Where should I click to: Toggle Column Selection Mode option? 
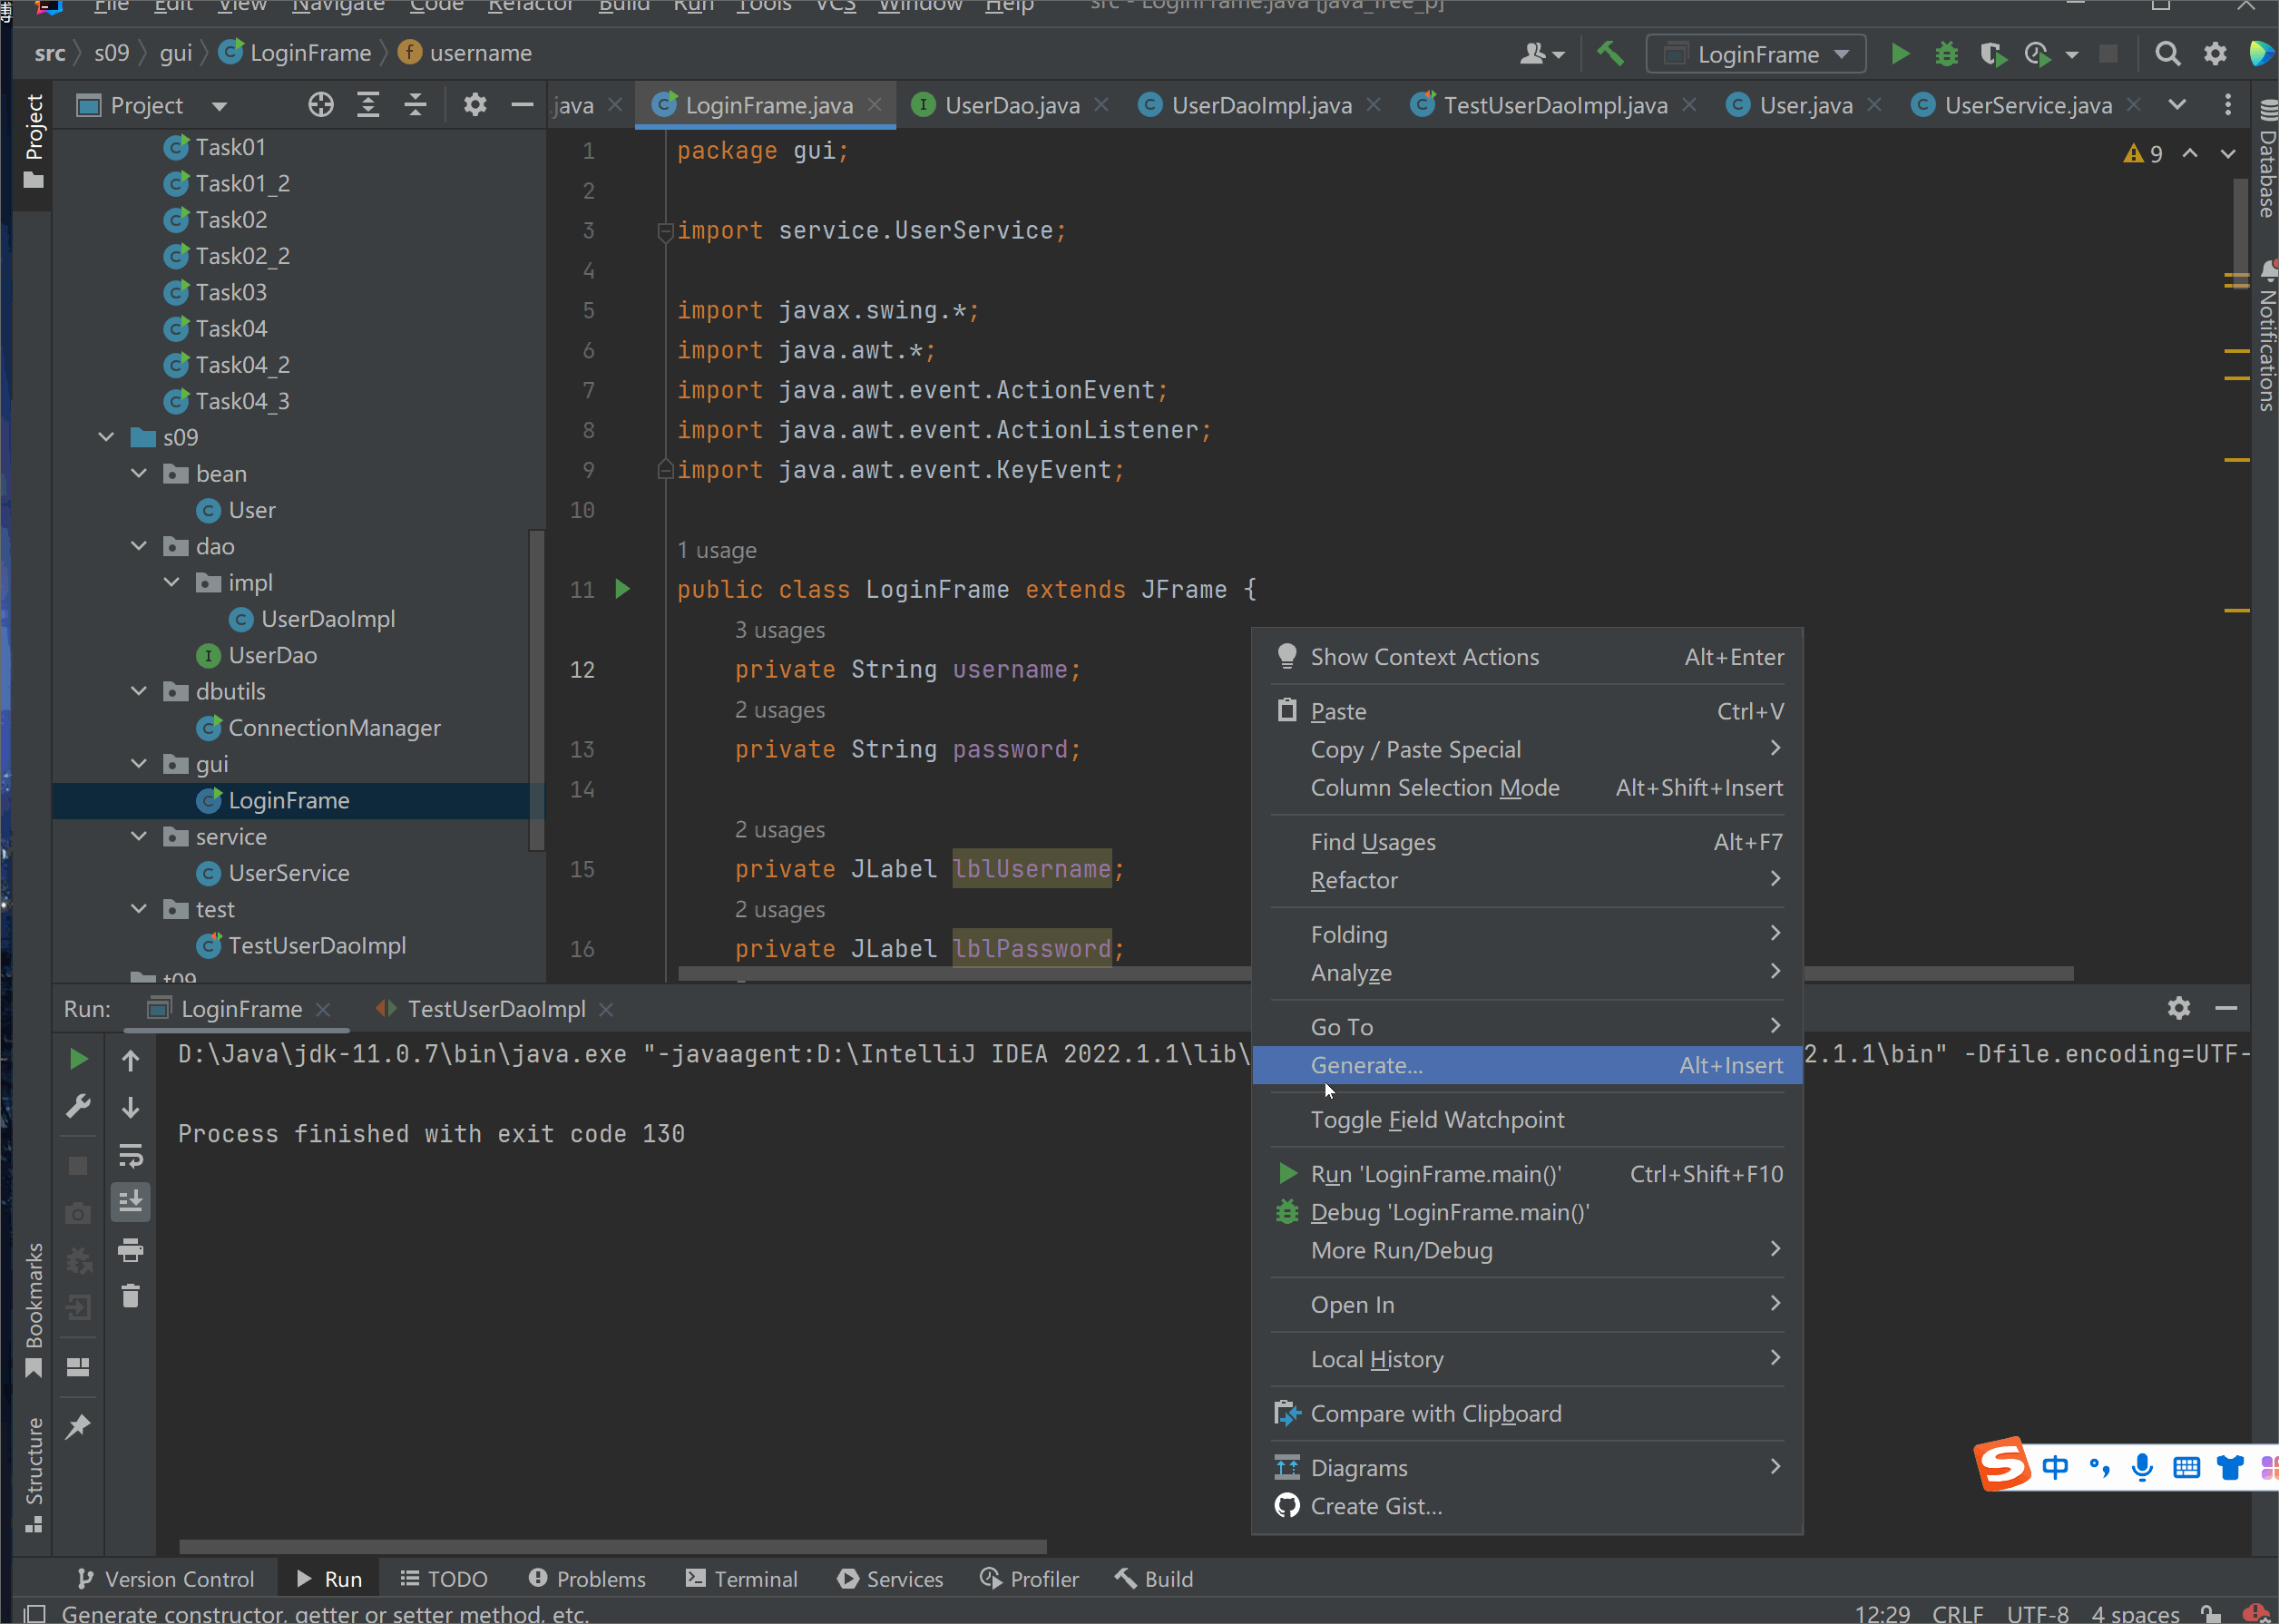pyautogui.click(x=1435, y=786)
